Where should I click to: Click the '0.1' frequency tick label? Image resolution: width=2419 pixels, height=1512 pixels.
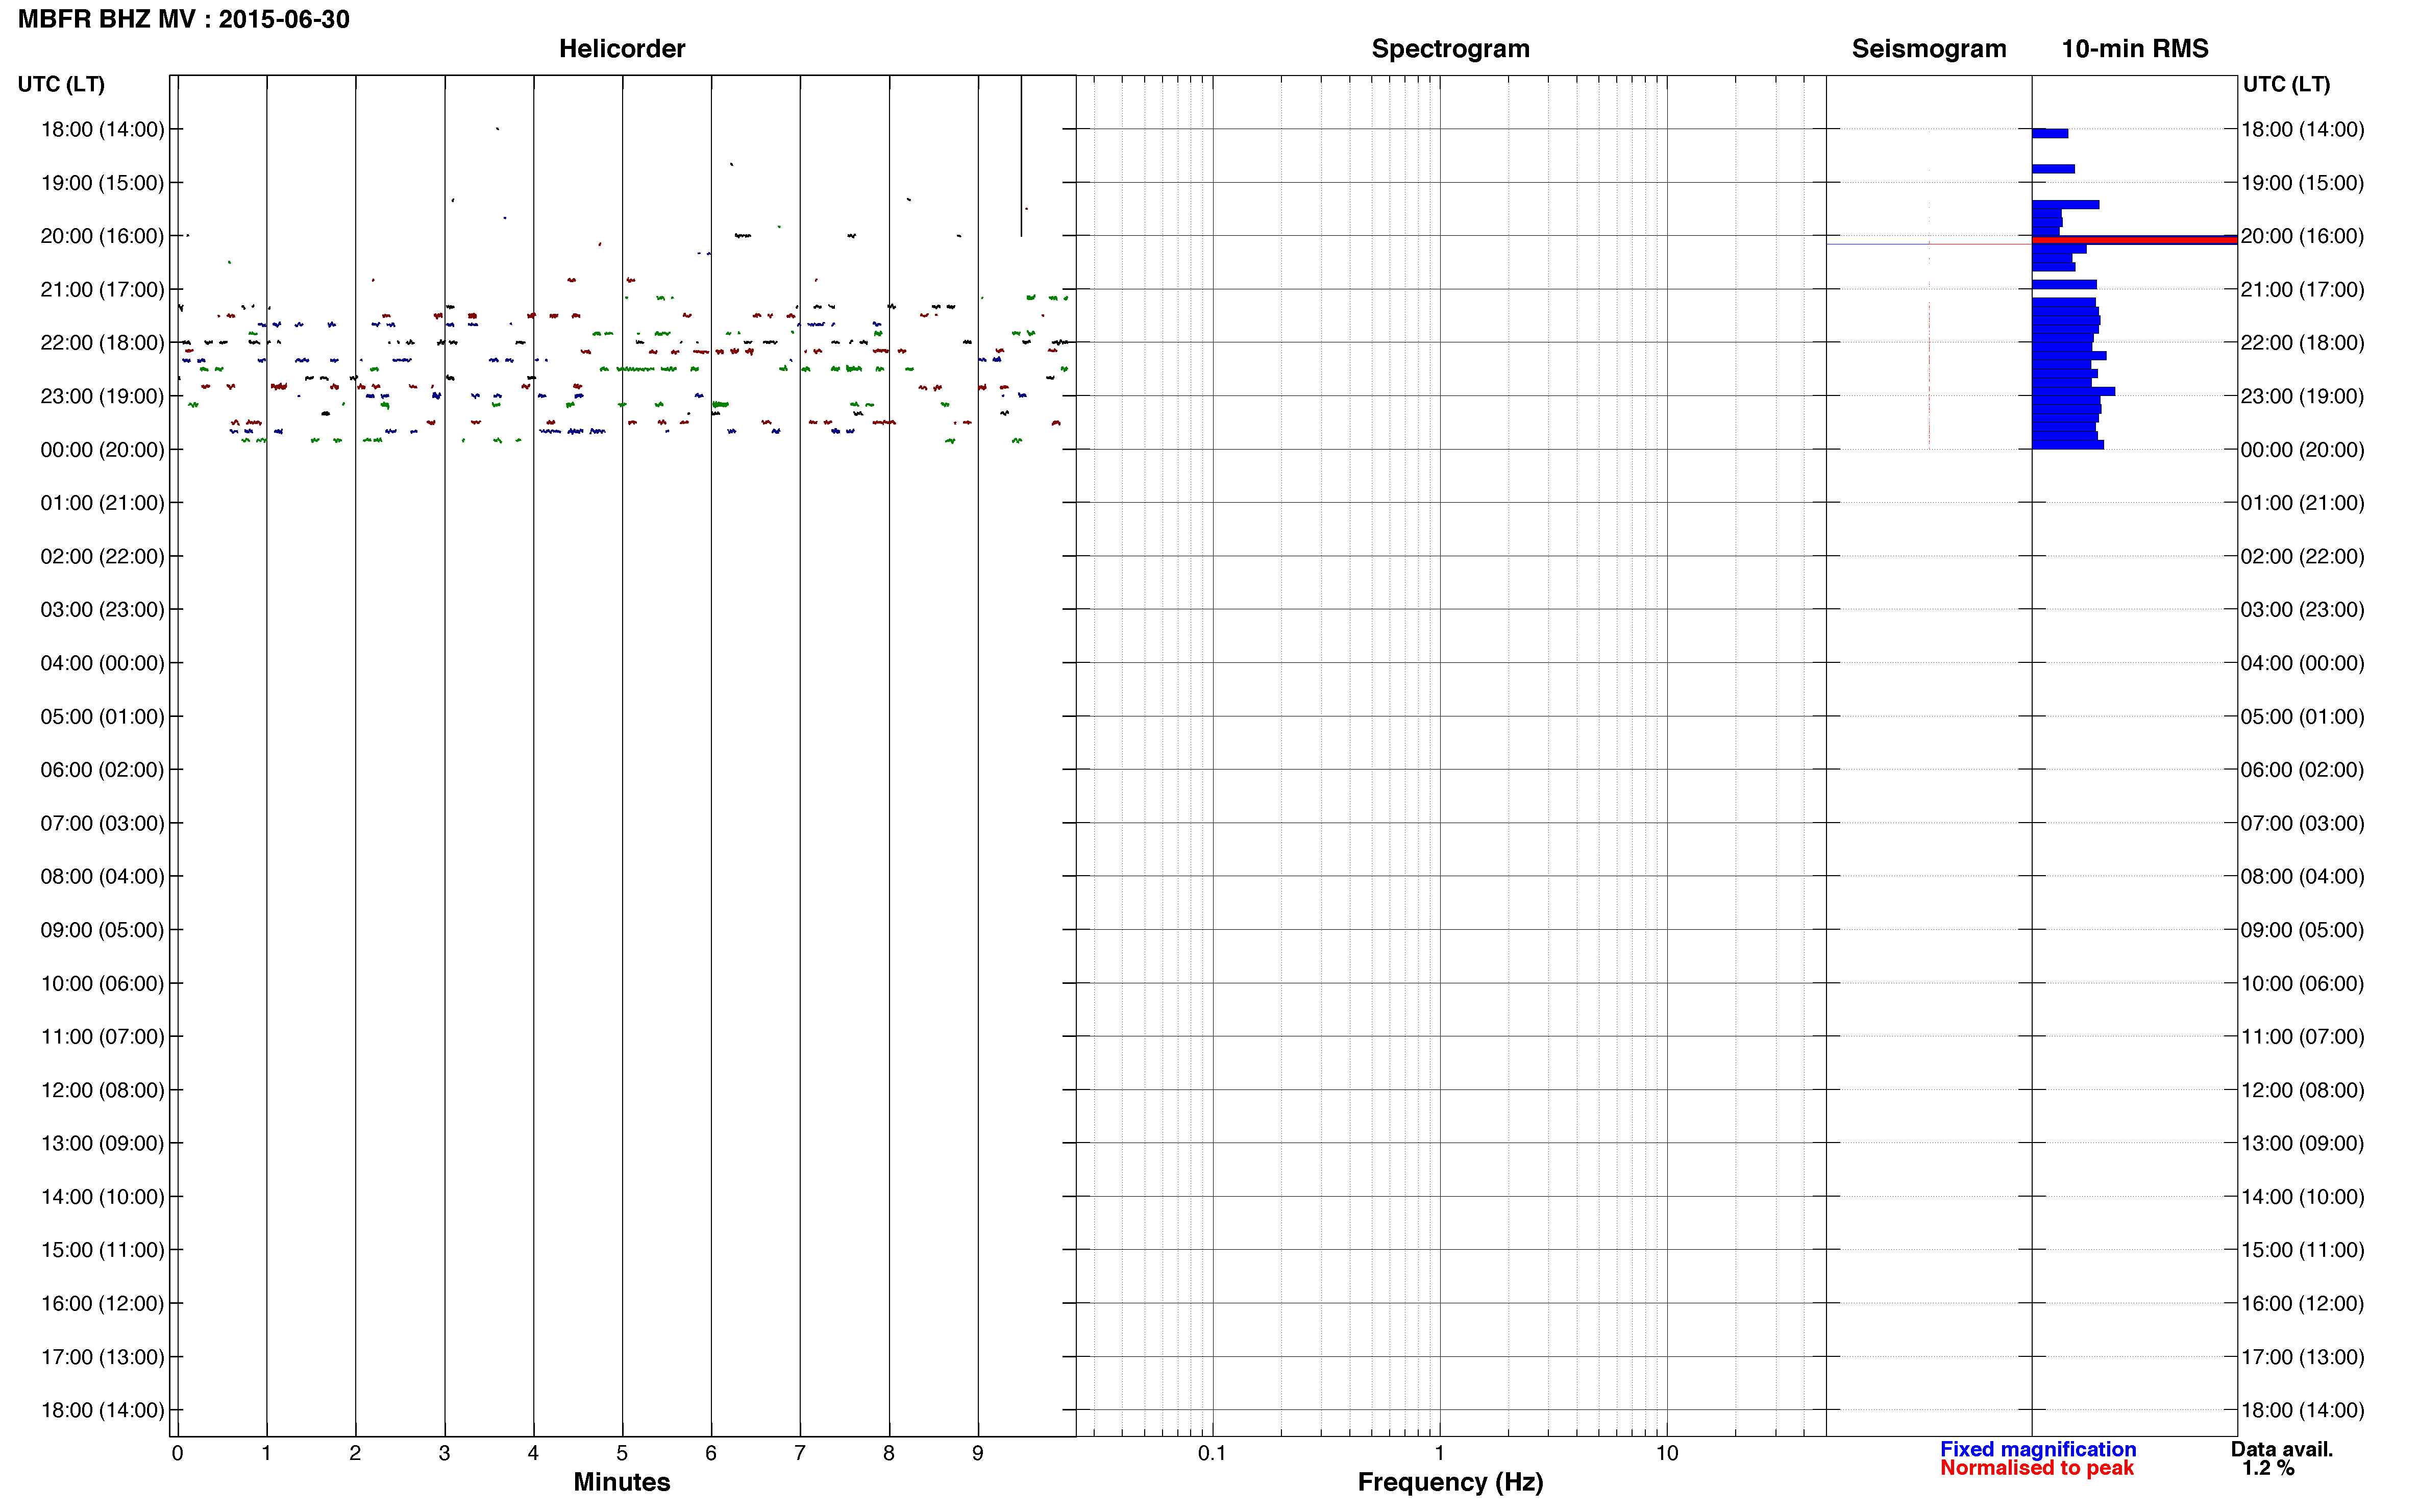click(1212, 1453)
